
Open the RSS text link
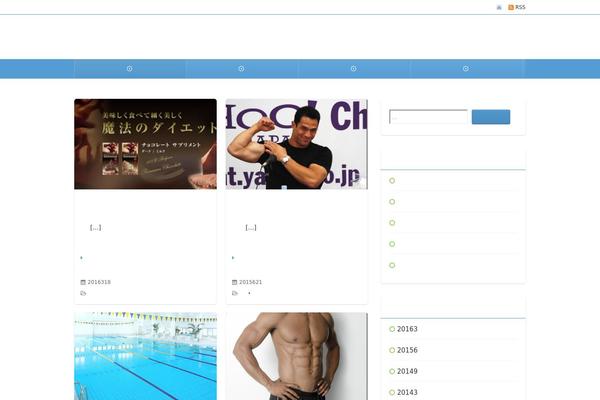point(520,7)
